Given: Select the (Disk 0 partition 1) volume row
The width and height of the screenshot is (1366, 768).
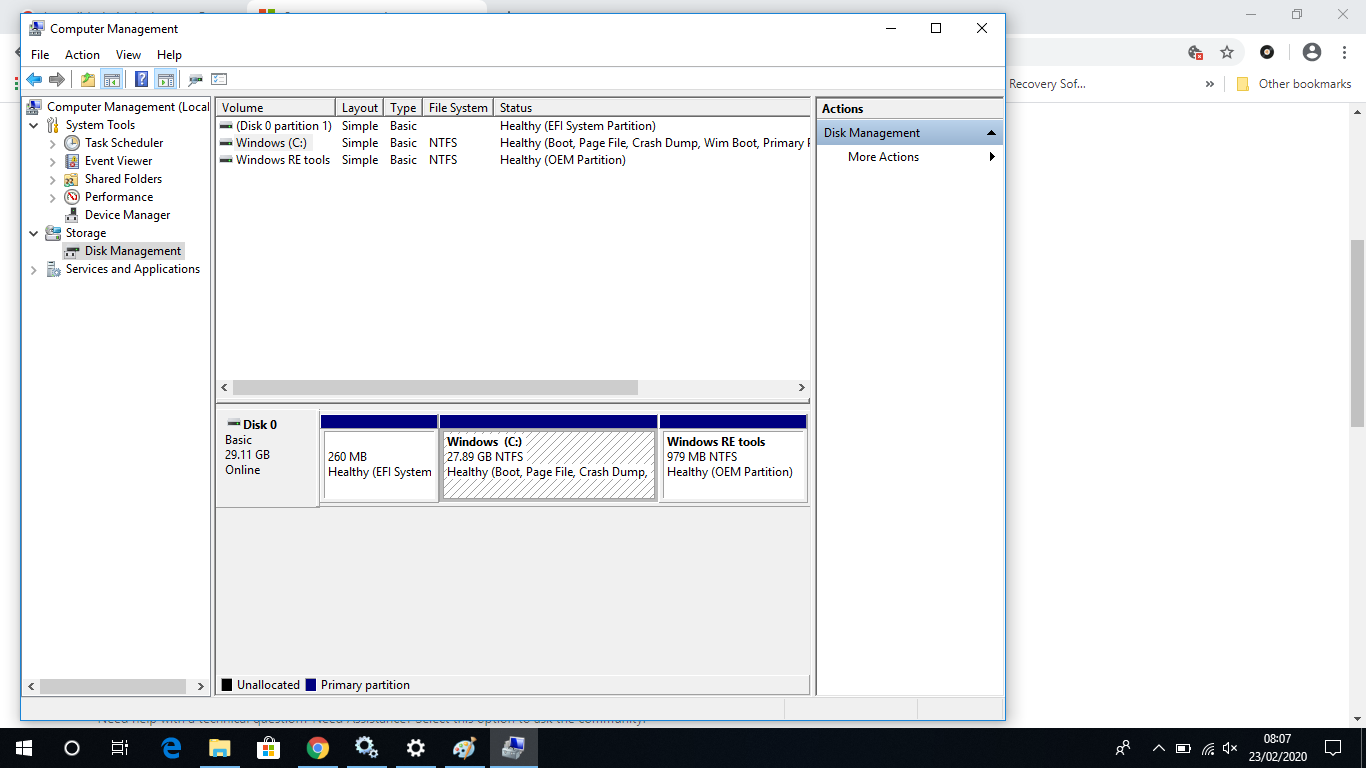Looking at the screenshot, I should pos(513,126).
